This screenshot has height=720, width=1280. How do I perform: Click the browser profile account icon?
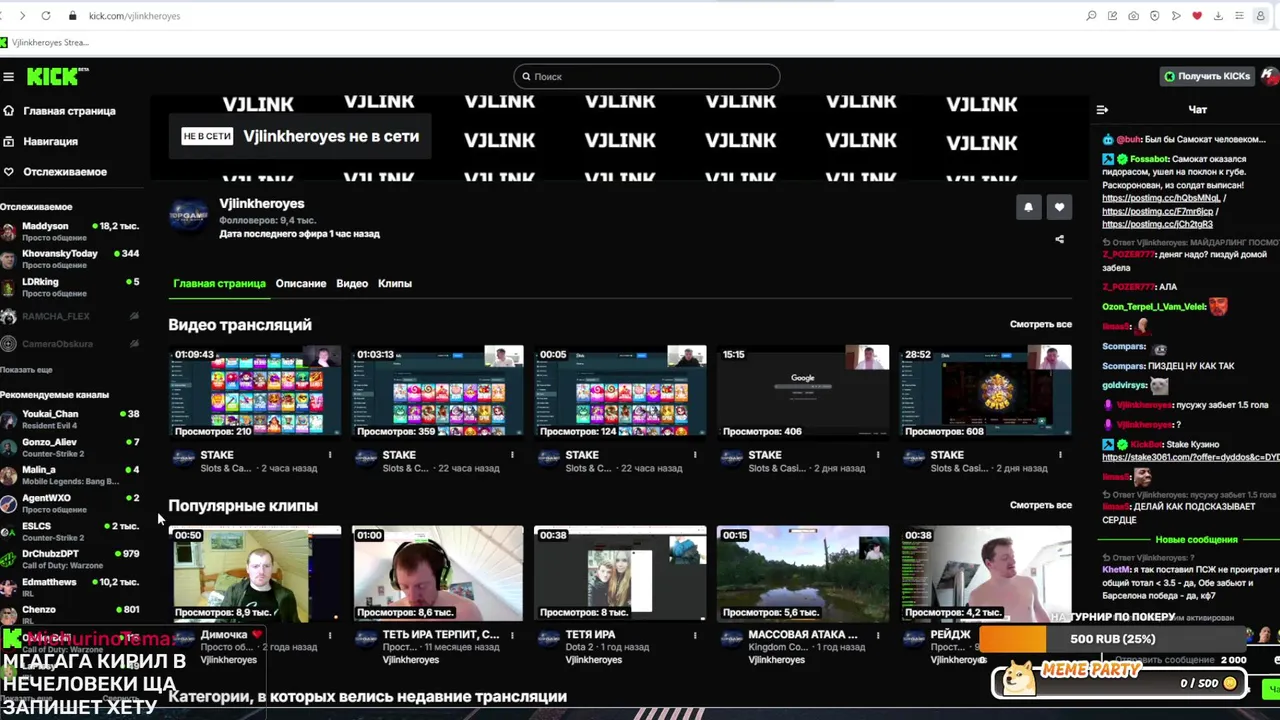click(1261, 16)
